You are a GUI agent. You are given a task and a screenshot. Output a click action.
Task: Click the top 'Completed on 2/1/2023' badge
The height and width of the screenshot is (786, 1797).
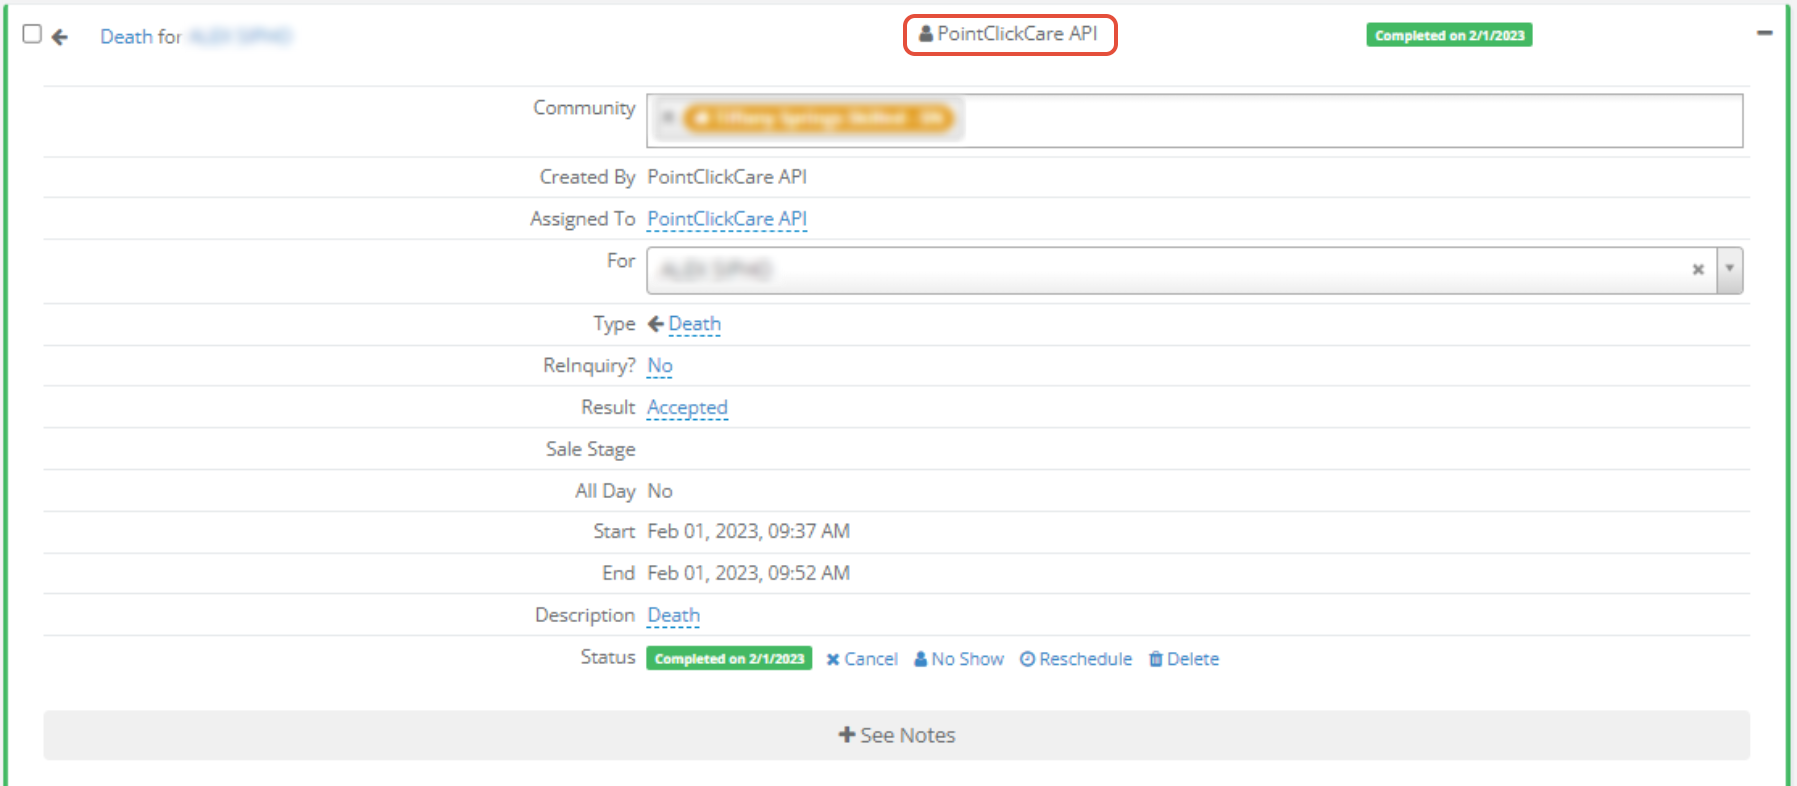[x=1449, y=35]
